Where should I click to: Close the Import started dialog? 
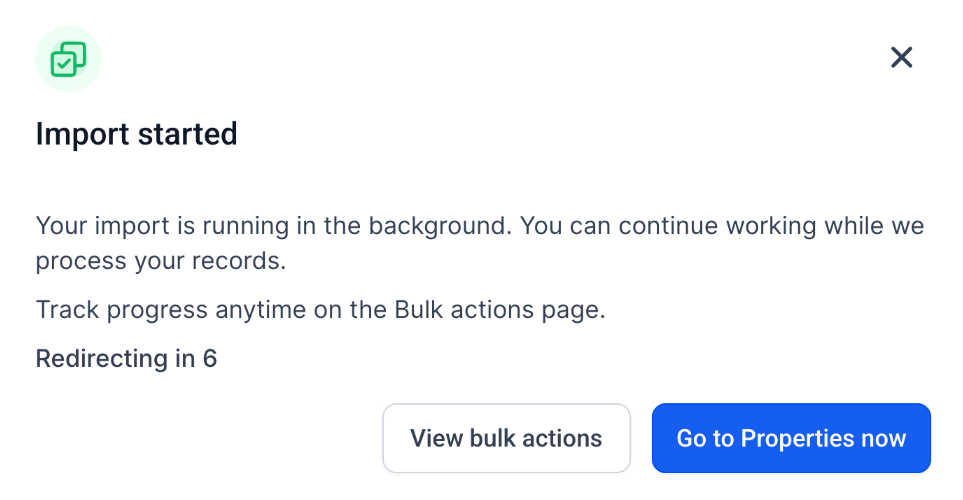901,58
